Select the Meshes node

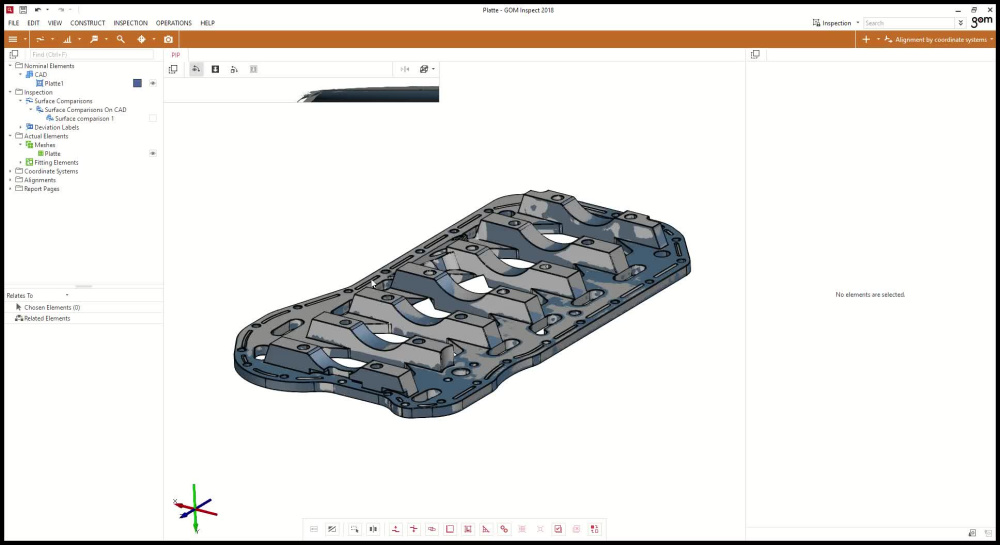click(x=45, y=145)
